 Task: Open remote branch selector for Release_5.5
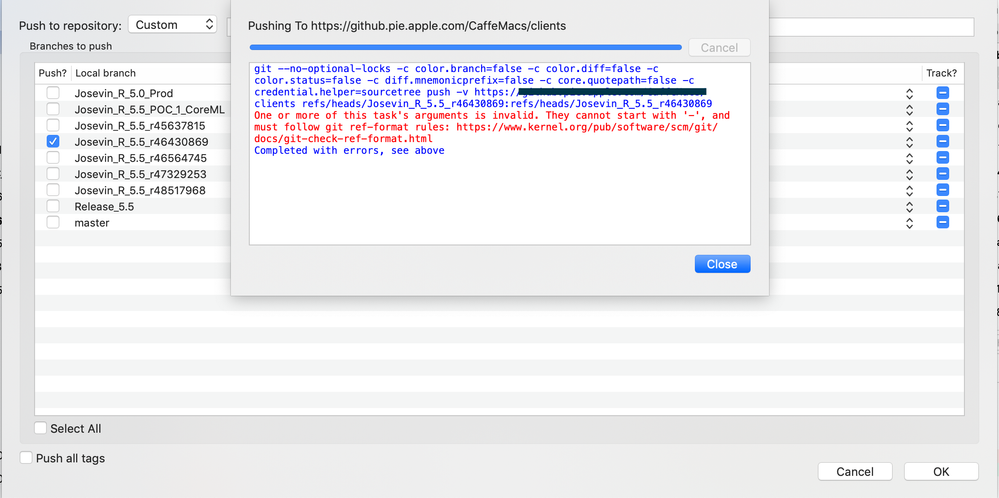coord(909,207)
